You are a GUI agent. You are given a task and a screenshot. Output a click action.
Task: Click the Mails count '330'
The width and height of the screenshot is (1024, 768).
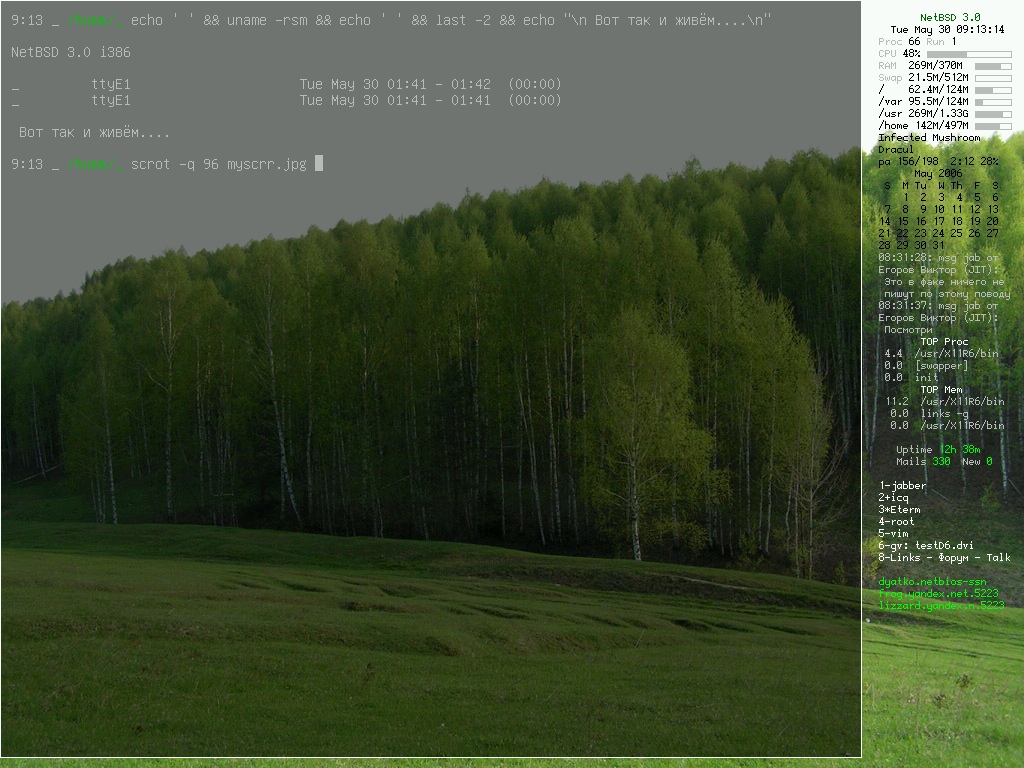click(x=941, y=462)
